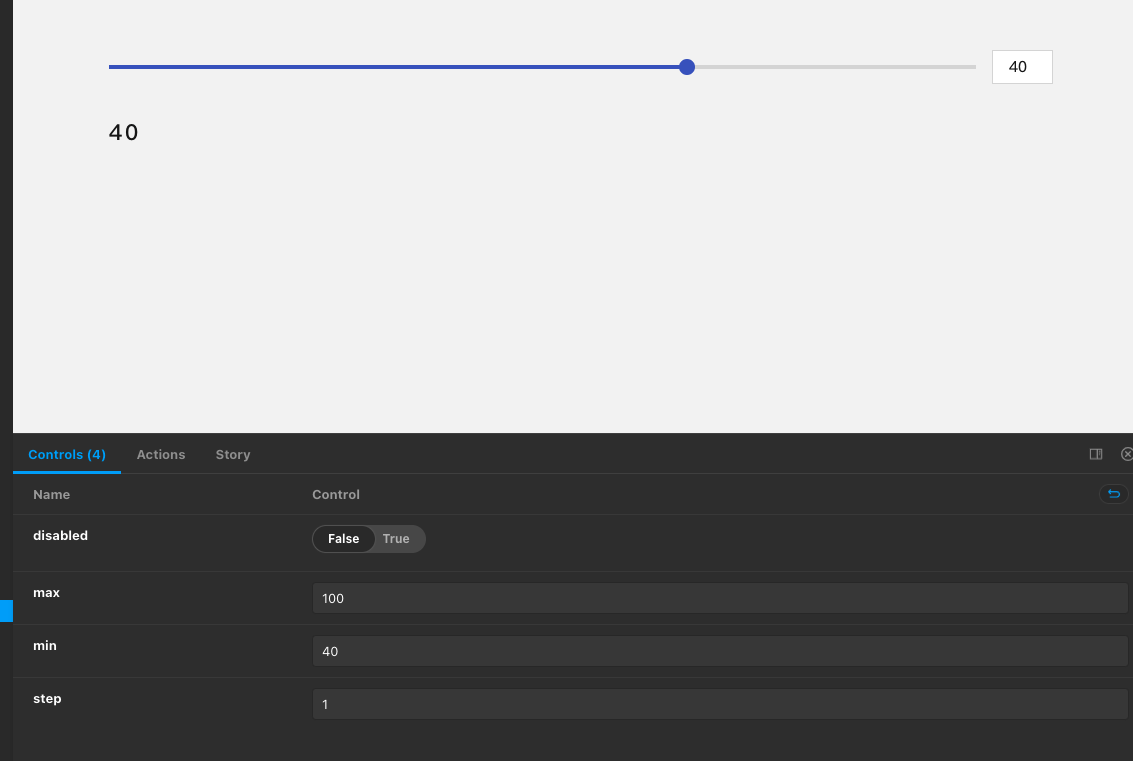Change the addon panel position
The image size is (1133, 761).
pos(1095,454)
